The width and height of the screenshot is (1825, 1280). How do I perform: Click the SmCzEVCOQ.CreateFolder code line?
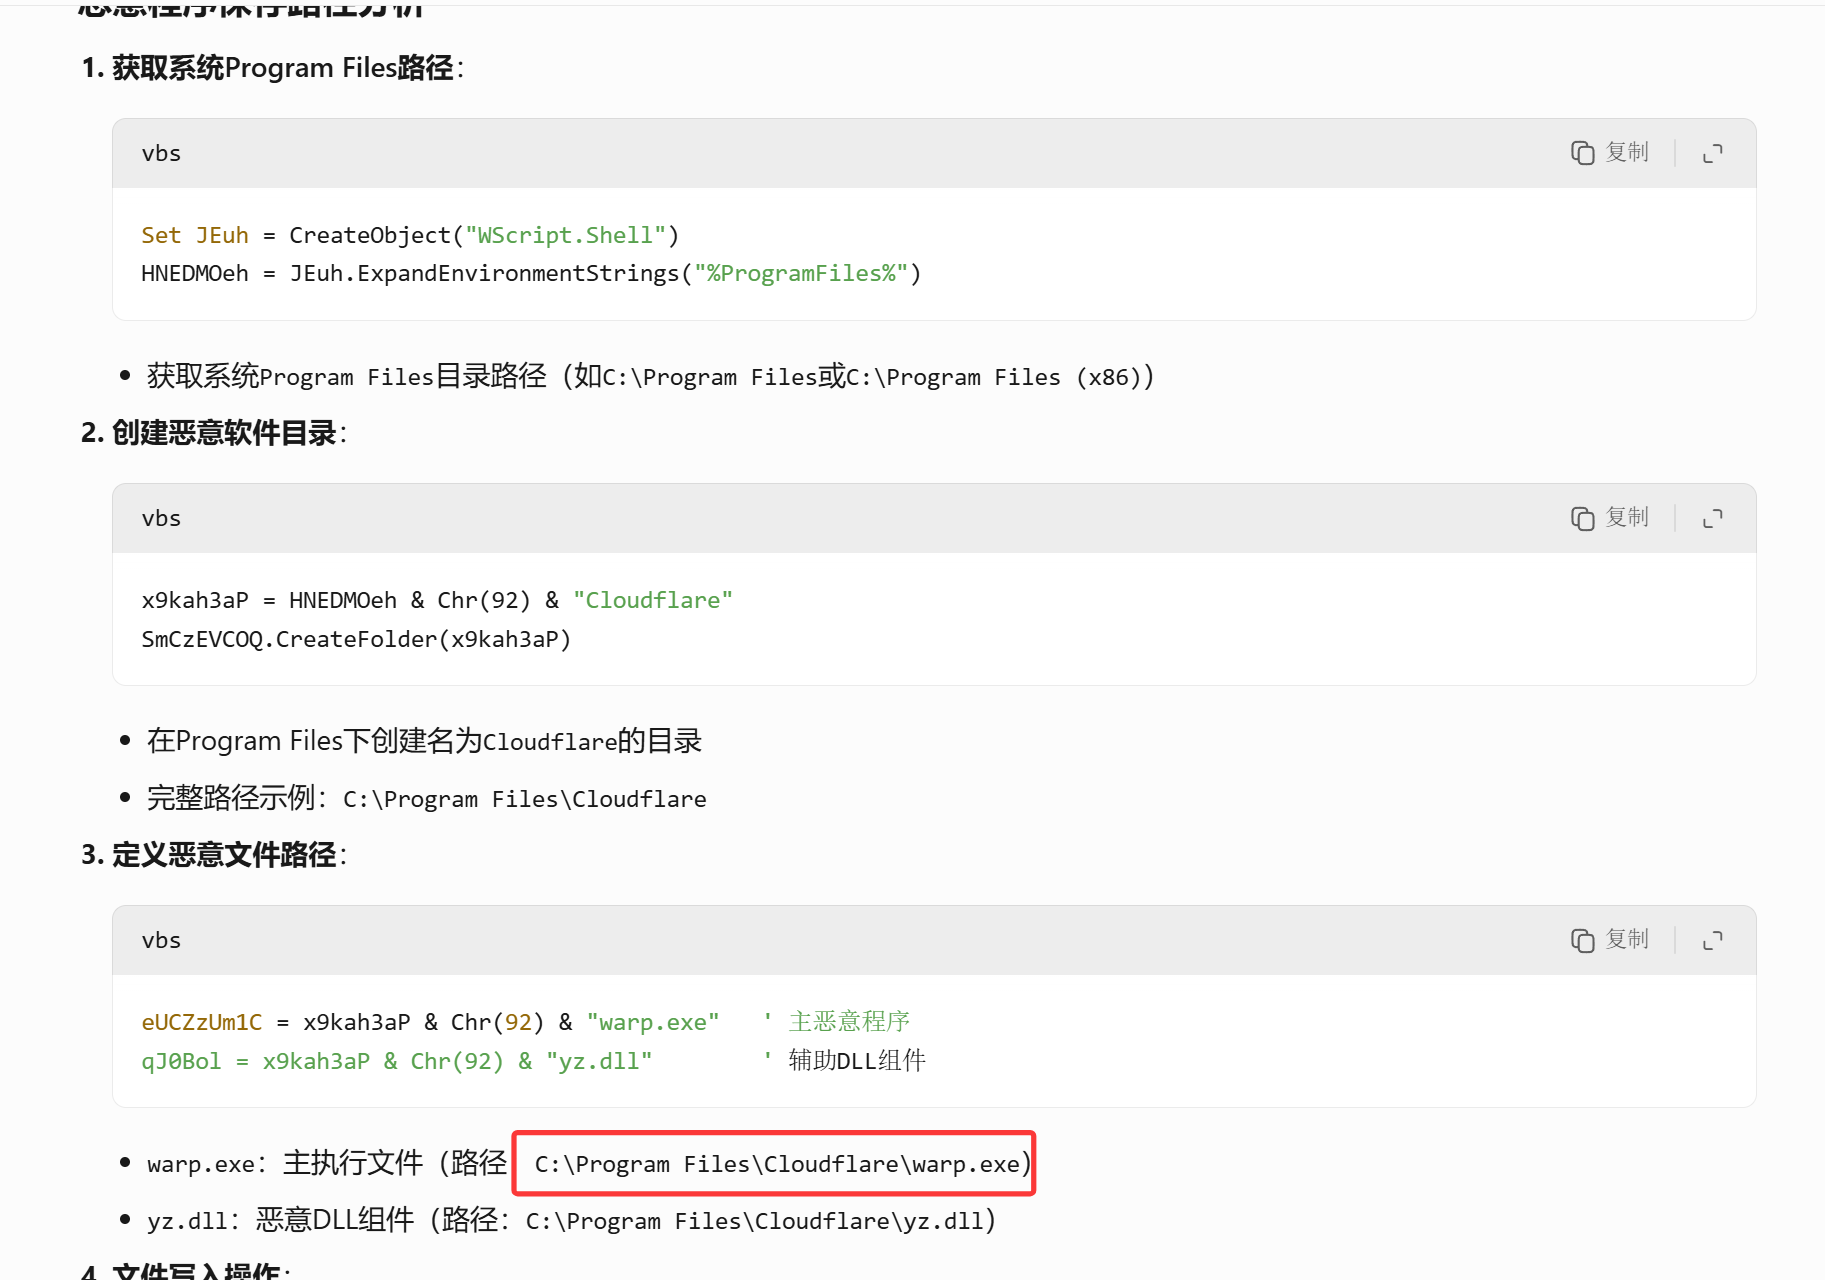[356, 639]
